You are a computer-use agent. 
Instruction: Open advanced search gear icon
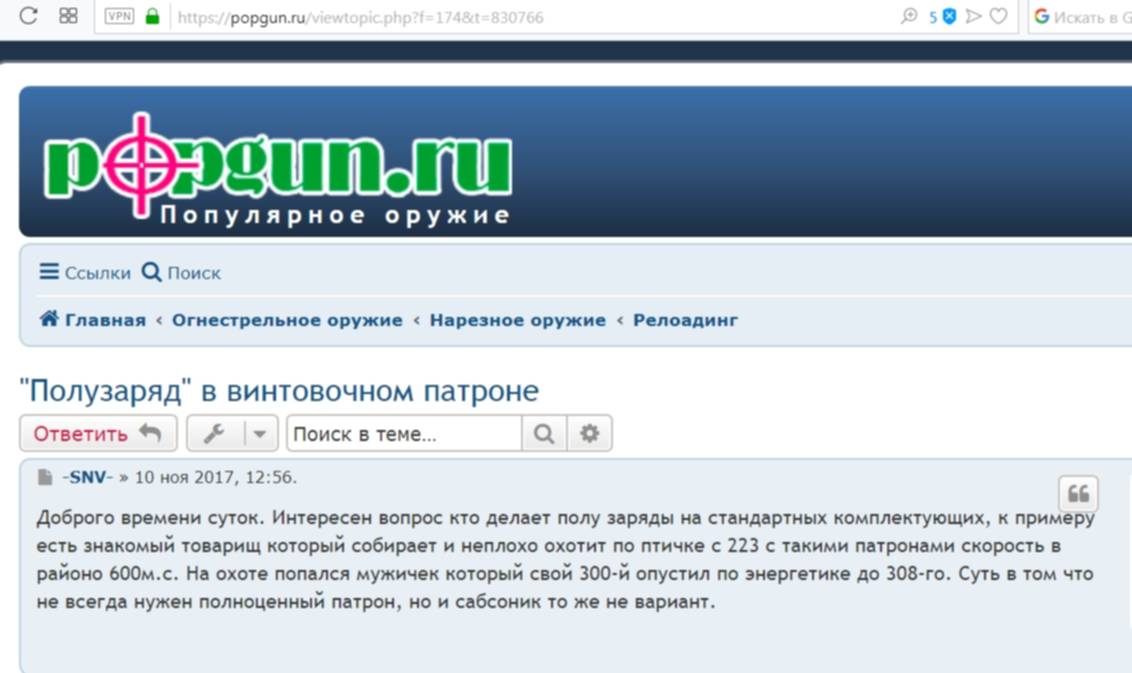tap(590, 434)
